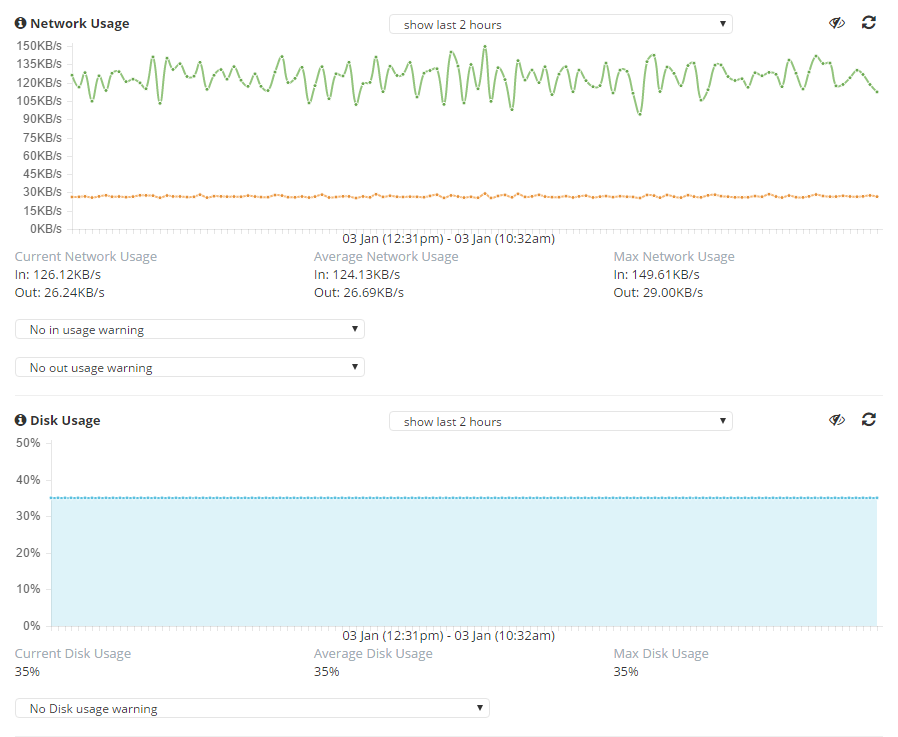This screenshot has width=898, height=737.
Task: Click the Disk Usage heading
Action: [65, 420]
